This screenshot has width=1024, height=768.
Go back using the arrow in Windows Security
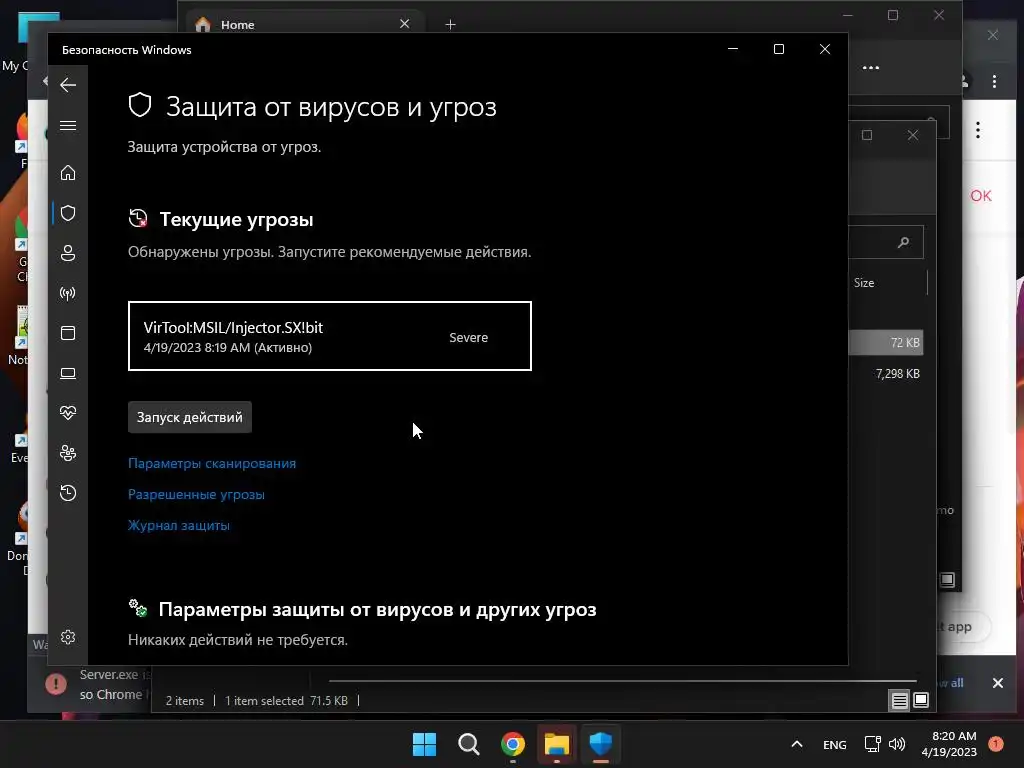(x=68, y=85)
